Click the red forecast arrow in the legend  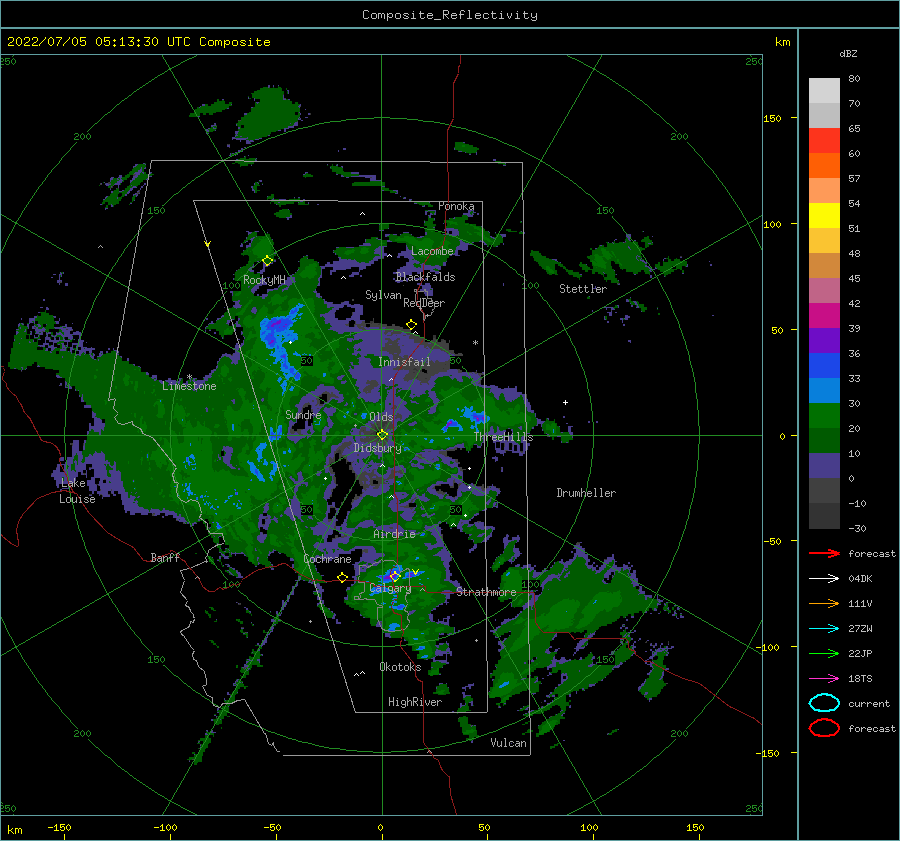(824, 553)
